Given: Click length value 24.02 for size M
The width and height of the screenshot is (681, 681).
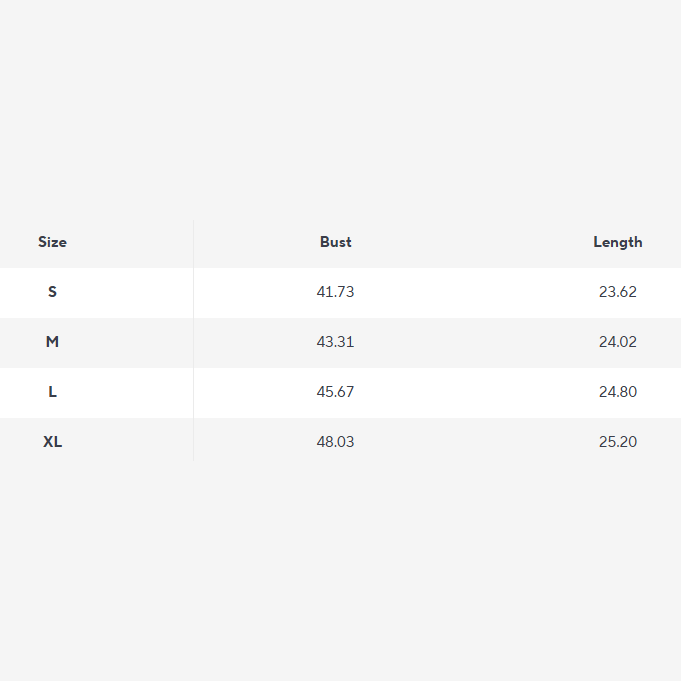Looking at the screenshot, I should pos(618,342).
